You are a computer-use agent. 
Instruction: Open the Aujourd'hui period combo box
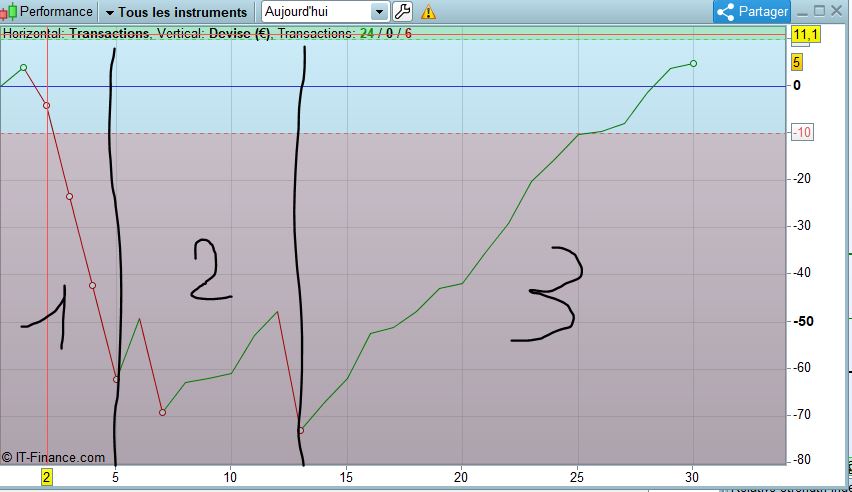(325, 11)
